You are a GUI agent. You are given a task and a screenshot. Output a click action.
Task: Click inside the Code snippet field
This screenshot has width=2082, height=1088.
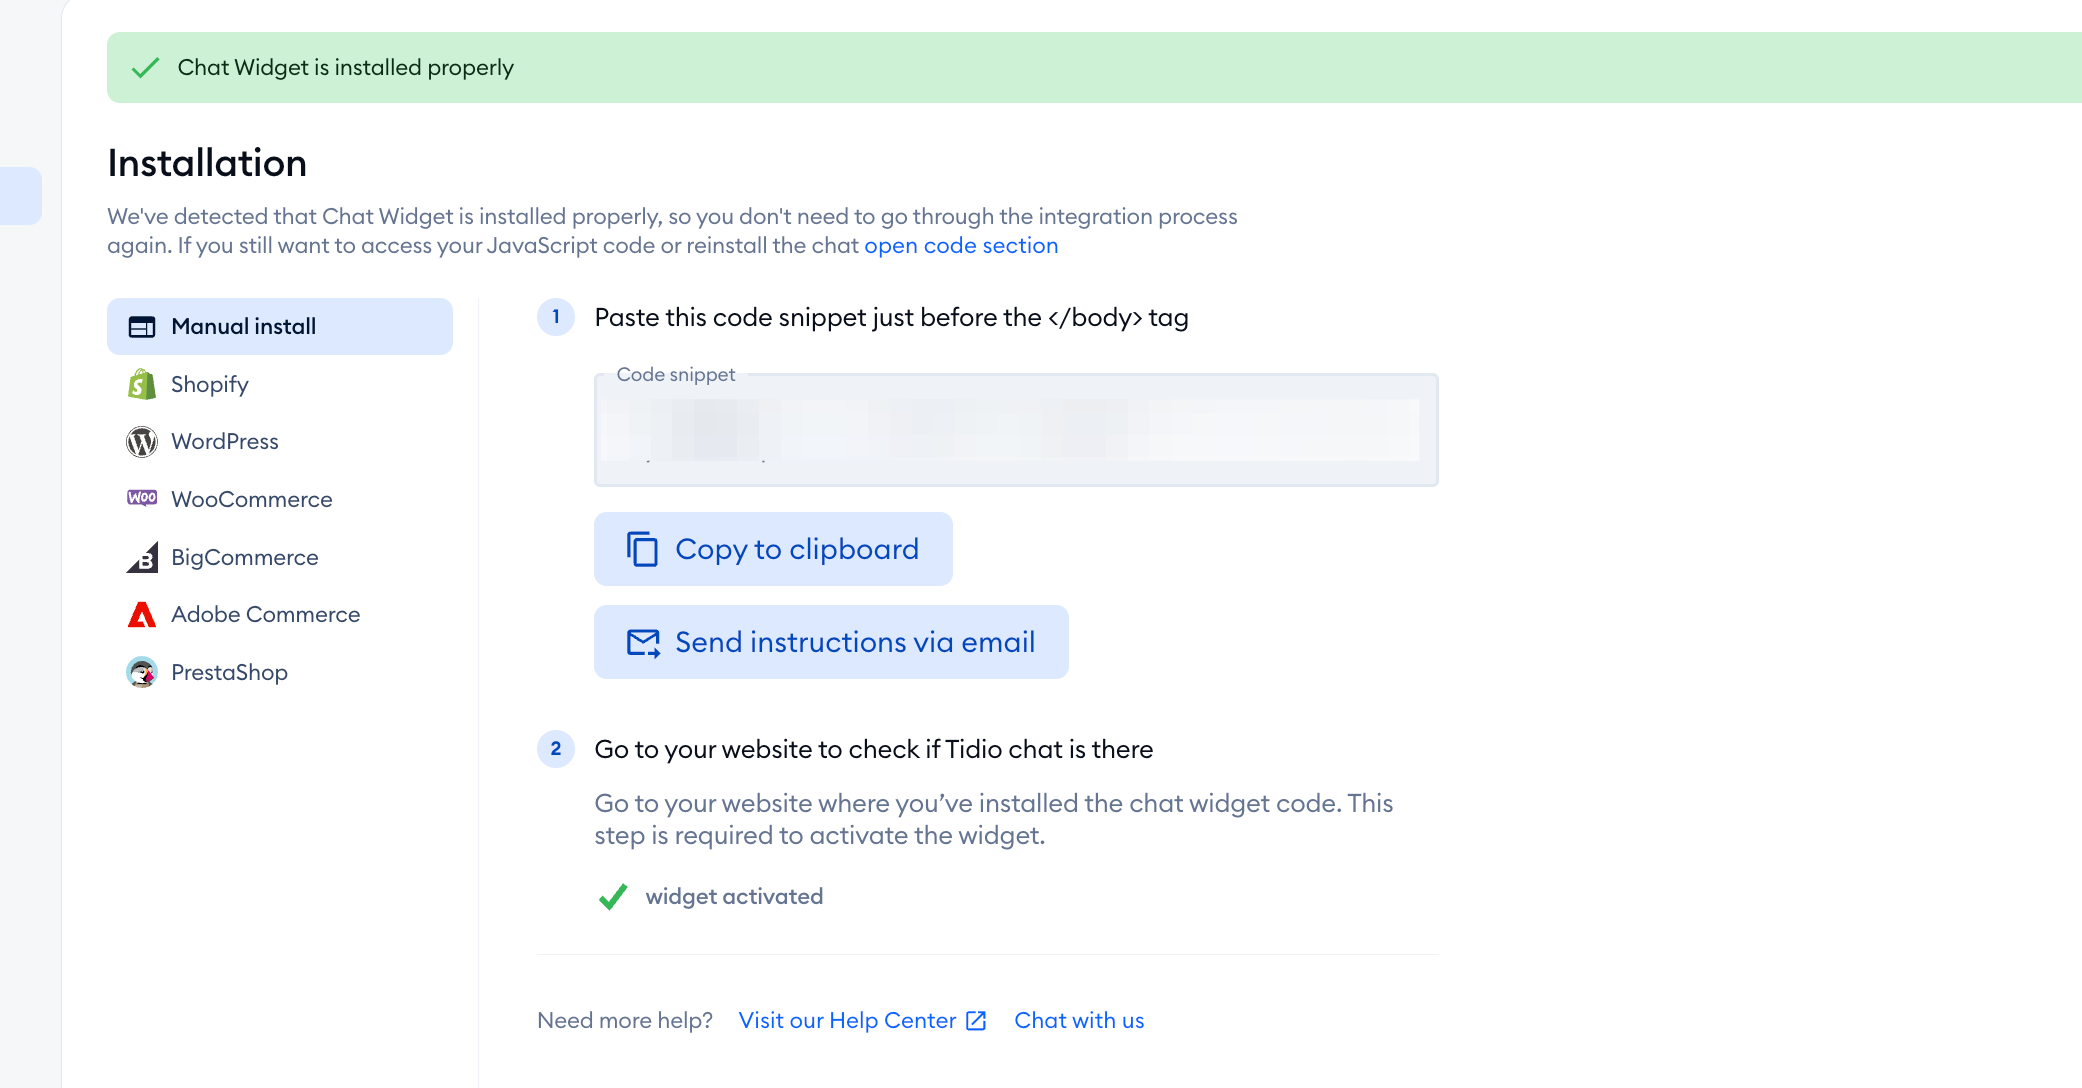click(x=1016, y=431)
